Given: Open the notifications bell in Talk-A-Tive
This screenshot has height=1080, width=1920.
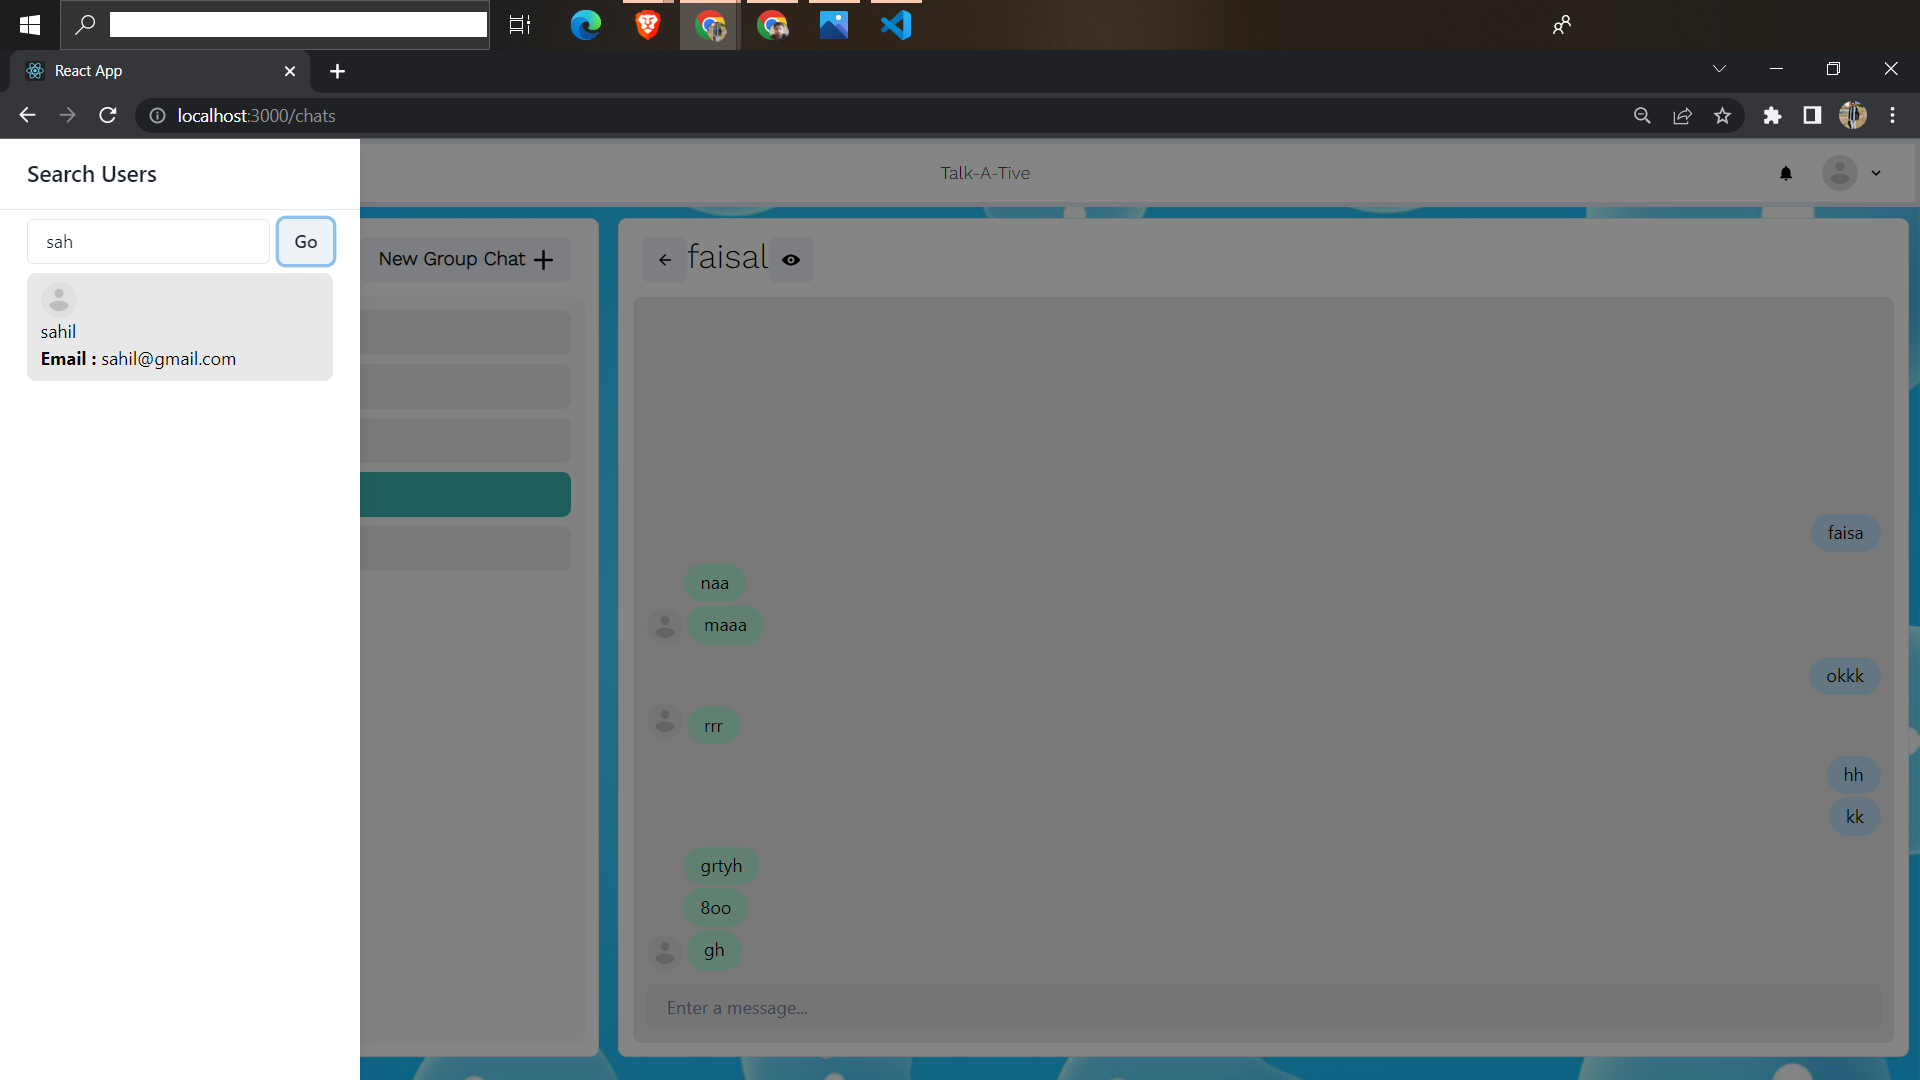Looking at the screenshot, I should click(x=1786, y=173).
